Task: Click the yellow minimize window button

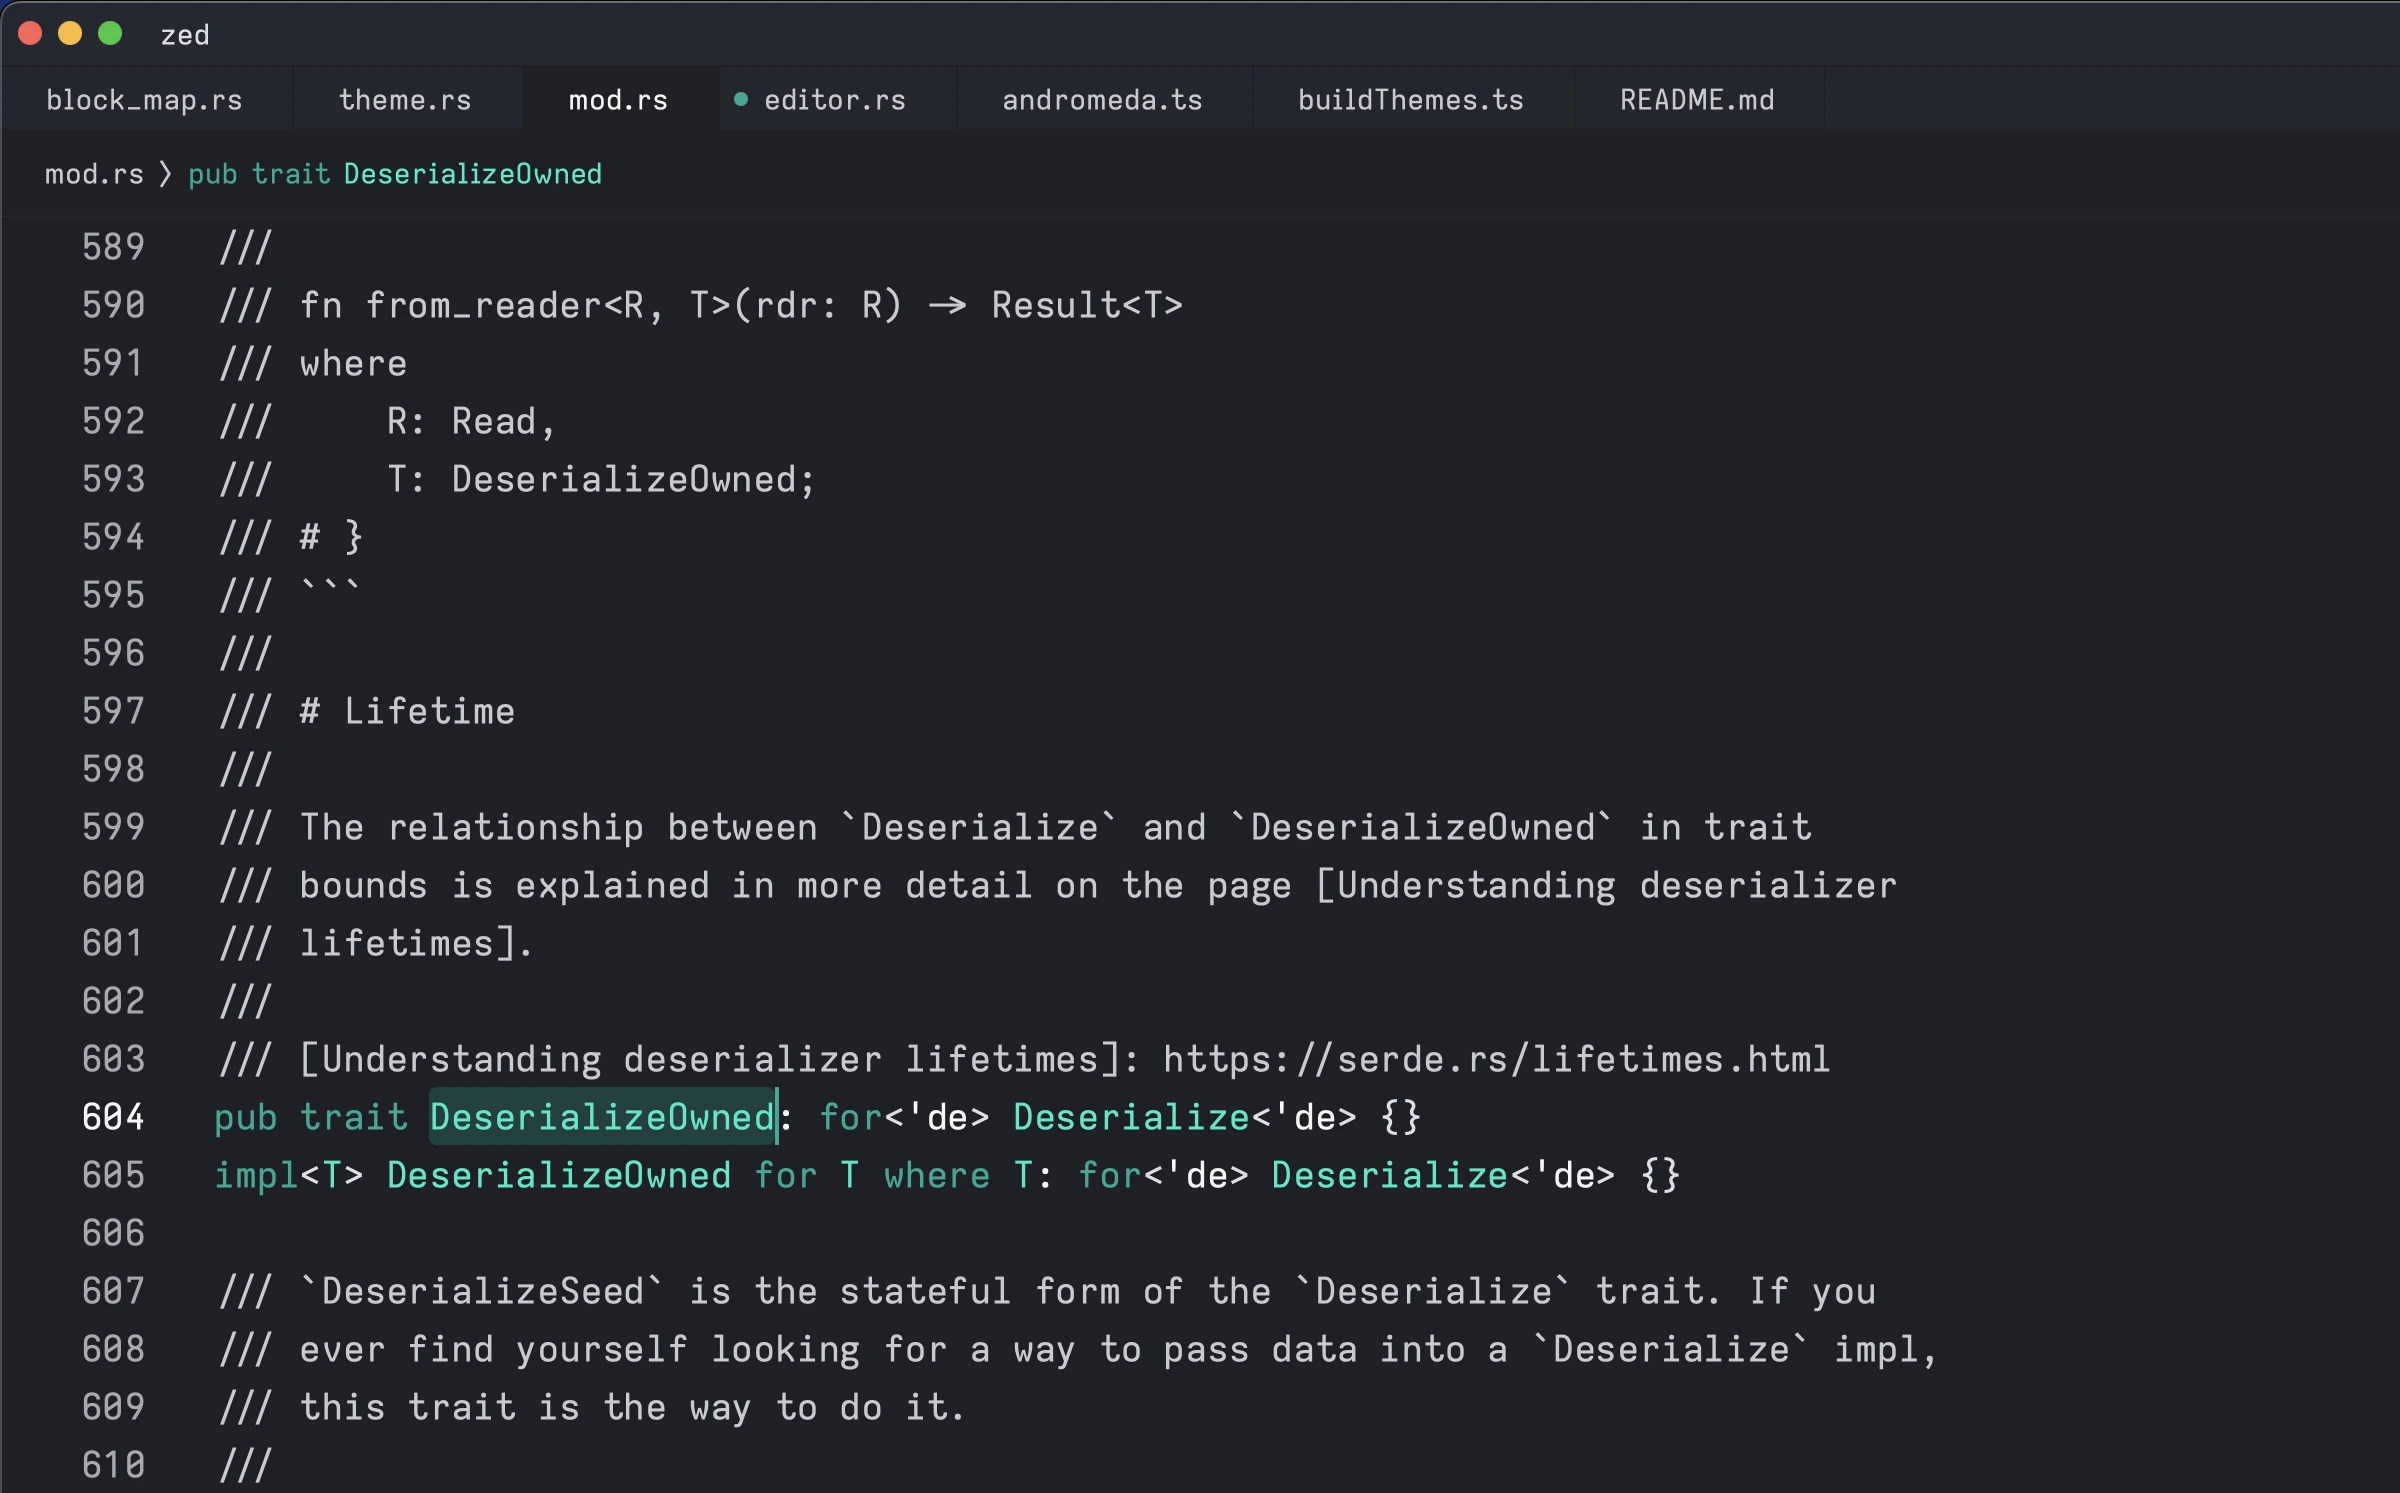Action: (x=69, y=33)
